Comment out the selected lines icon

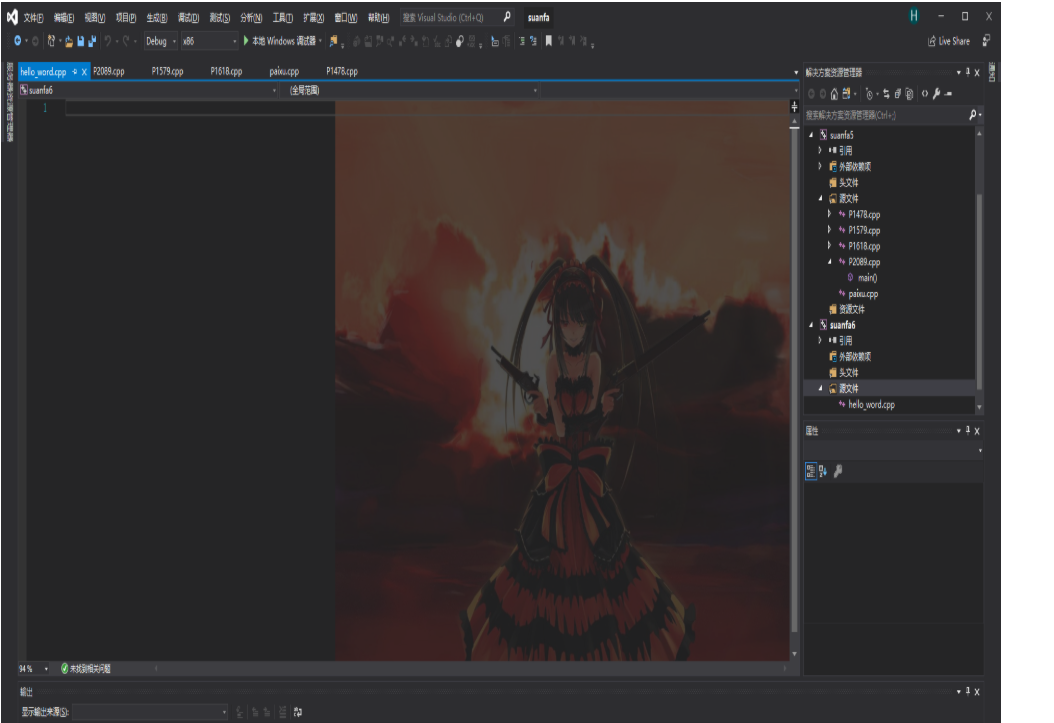pos(522,42)
